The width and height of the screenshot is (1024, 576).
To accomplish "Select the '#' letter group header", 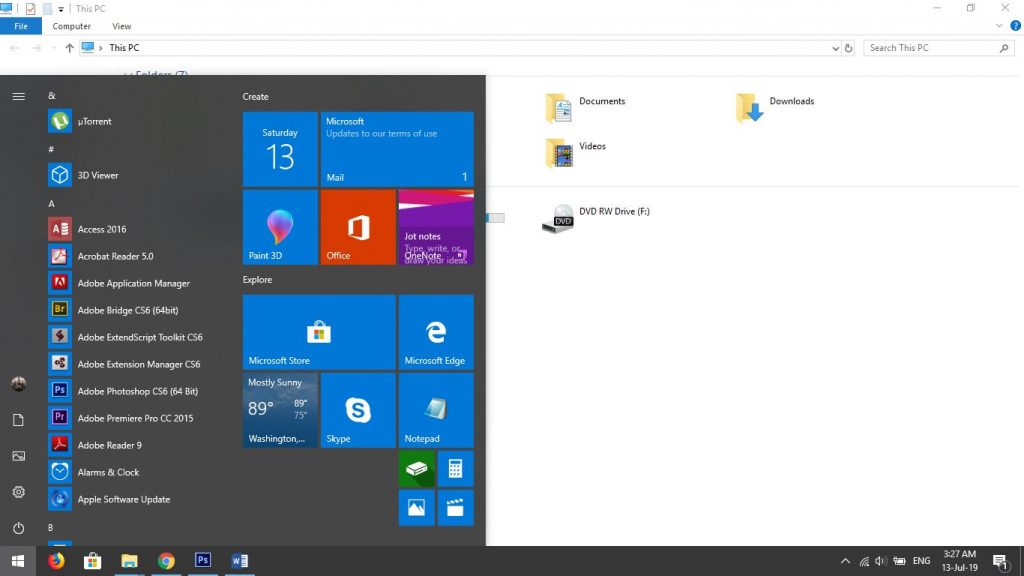I will (51, 150).
